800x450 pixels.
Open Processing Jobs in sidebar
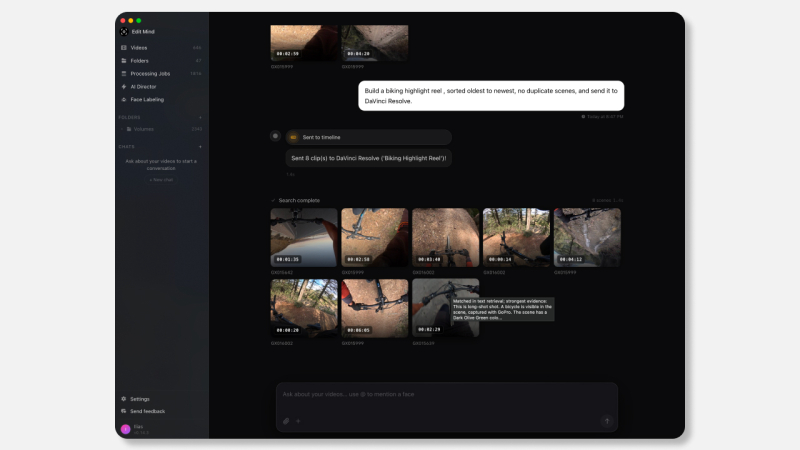[161, 73]
